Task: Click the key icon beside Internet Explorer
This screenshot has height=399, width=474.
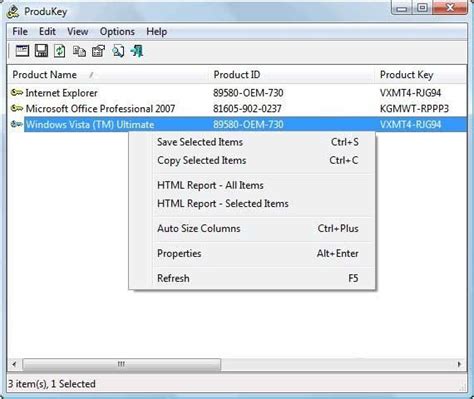Action: [x=17, y=93]
